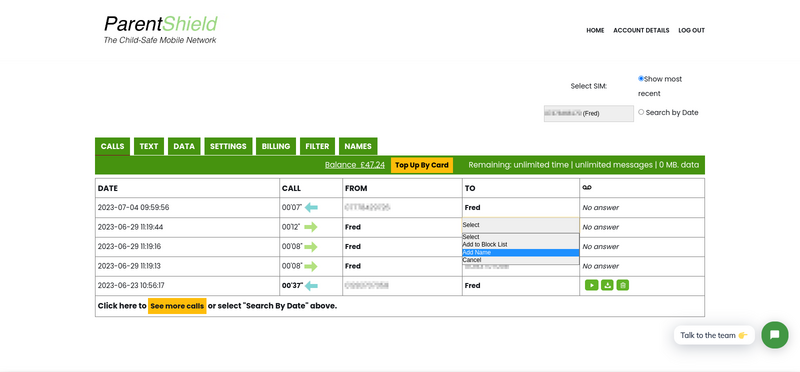Viewport: 800px width, 372px height.
Task: Click the ParentShield logo
Action: [161, 29]
